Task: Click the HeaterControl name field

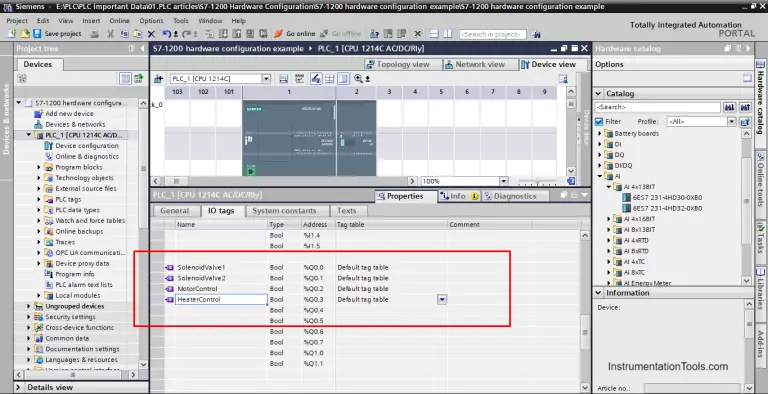Action: pyautogui.click(x=221, y=299)
